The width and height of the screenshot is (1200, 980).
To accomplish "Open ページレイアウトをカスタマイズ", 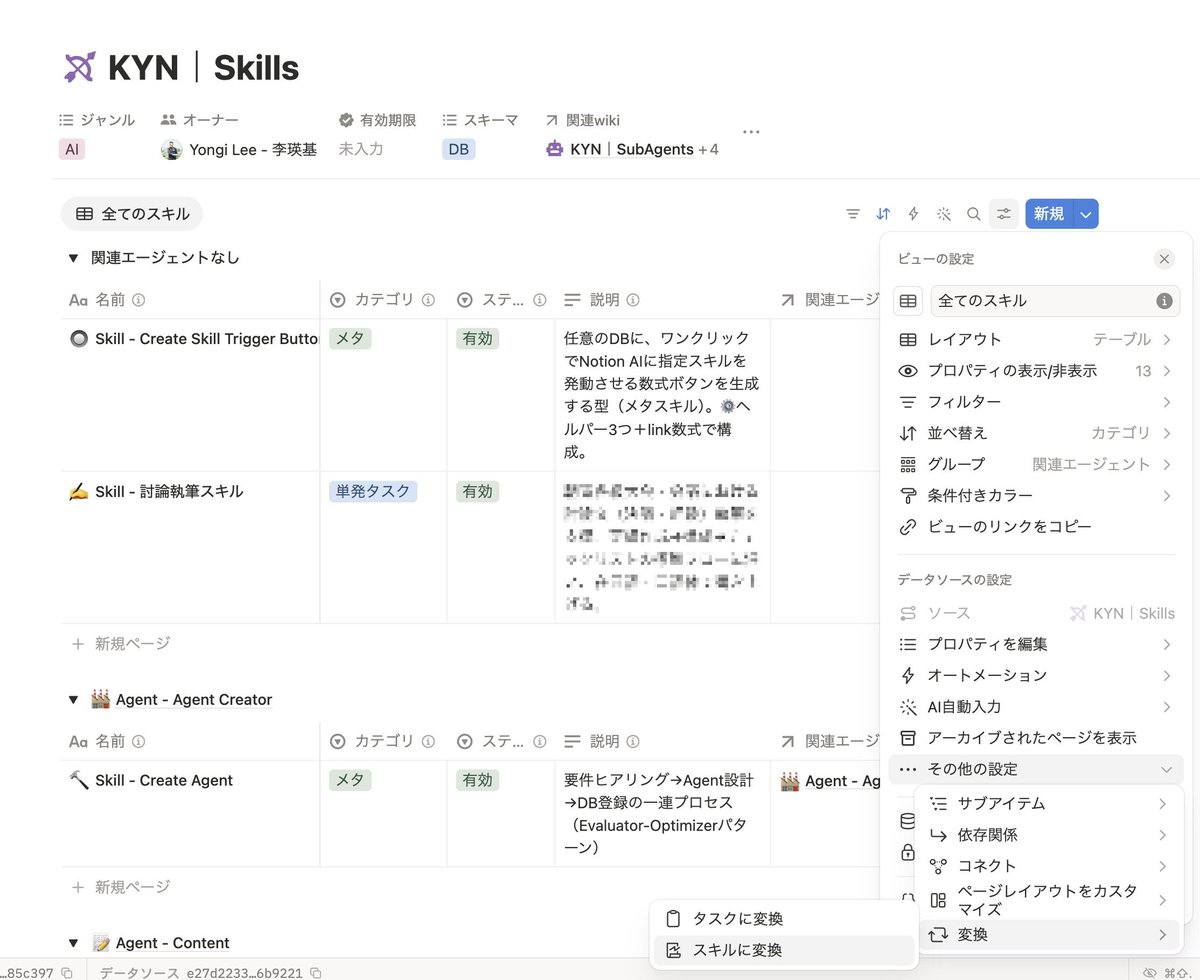I will click(x=1049, y=900).
